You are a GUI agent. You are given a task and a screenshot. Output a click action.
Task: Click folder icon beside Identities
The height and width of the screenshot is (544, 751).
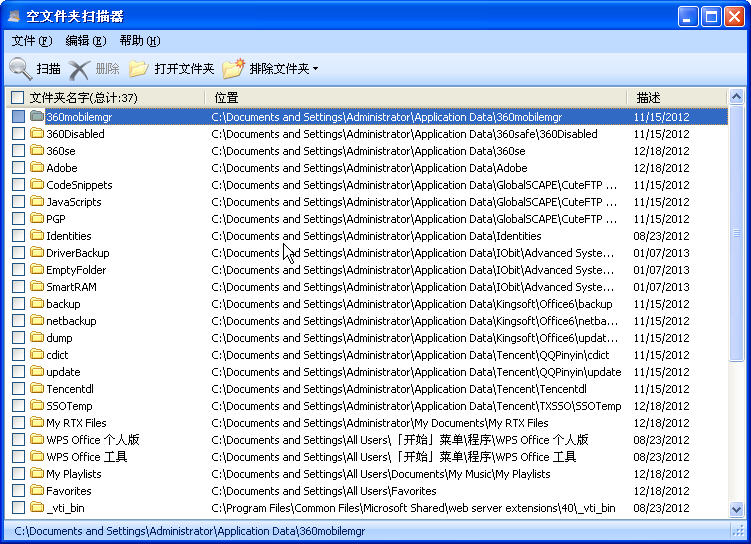37,235
